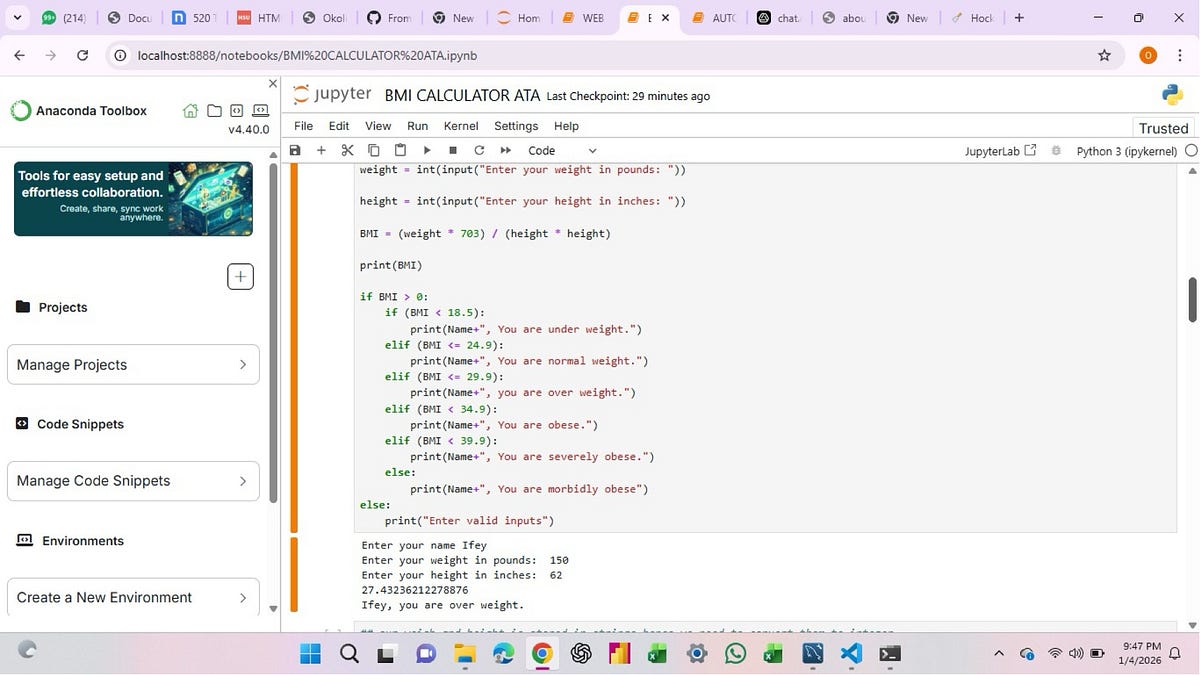Image resolution: width=1200 pixels, height=675 pixels.
Task: Open the taskbar clock showing 9:47 PM
Action: pos(1142,654)
